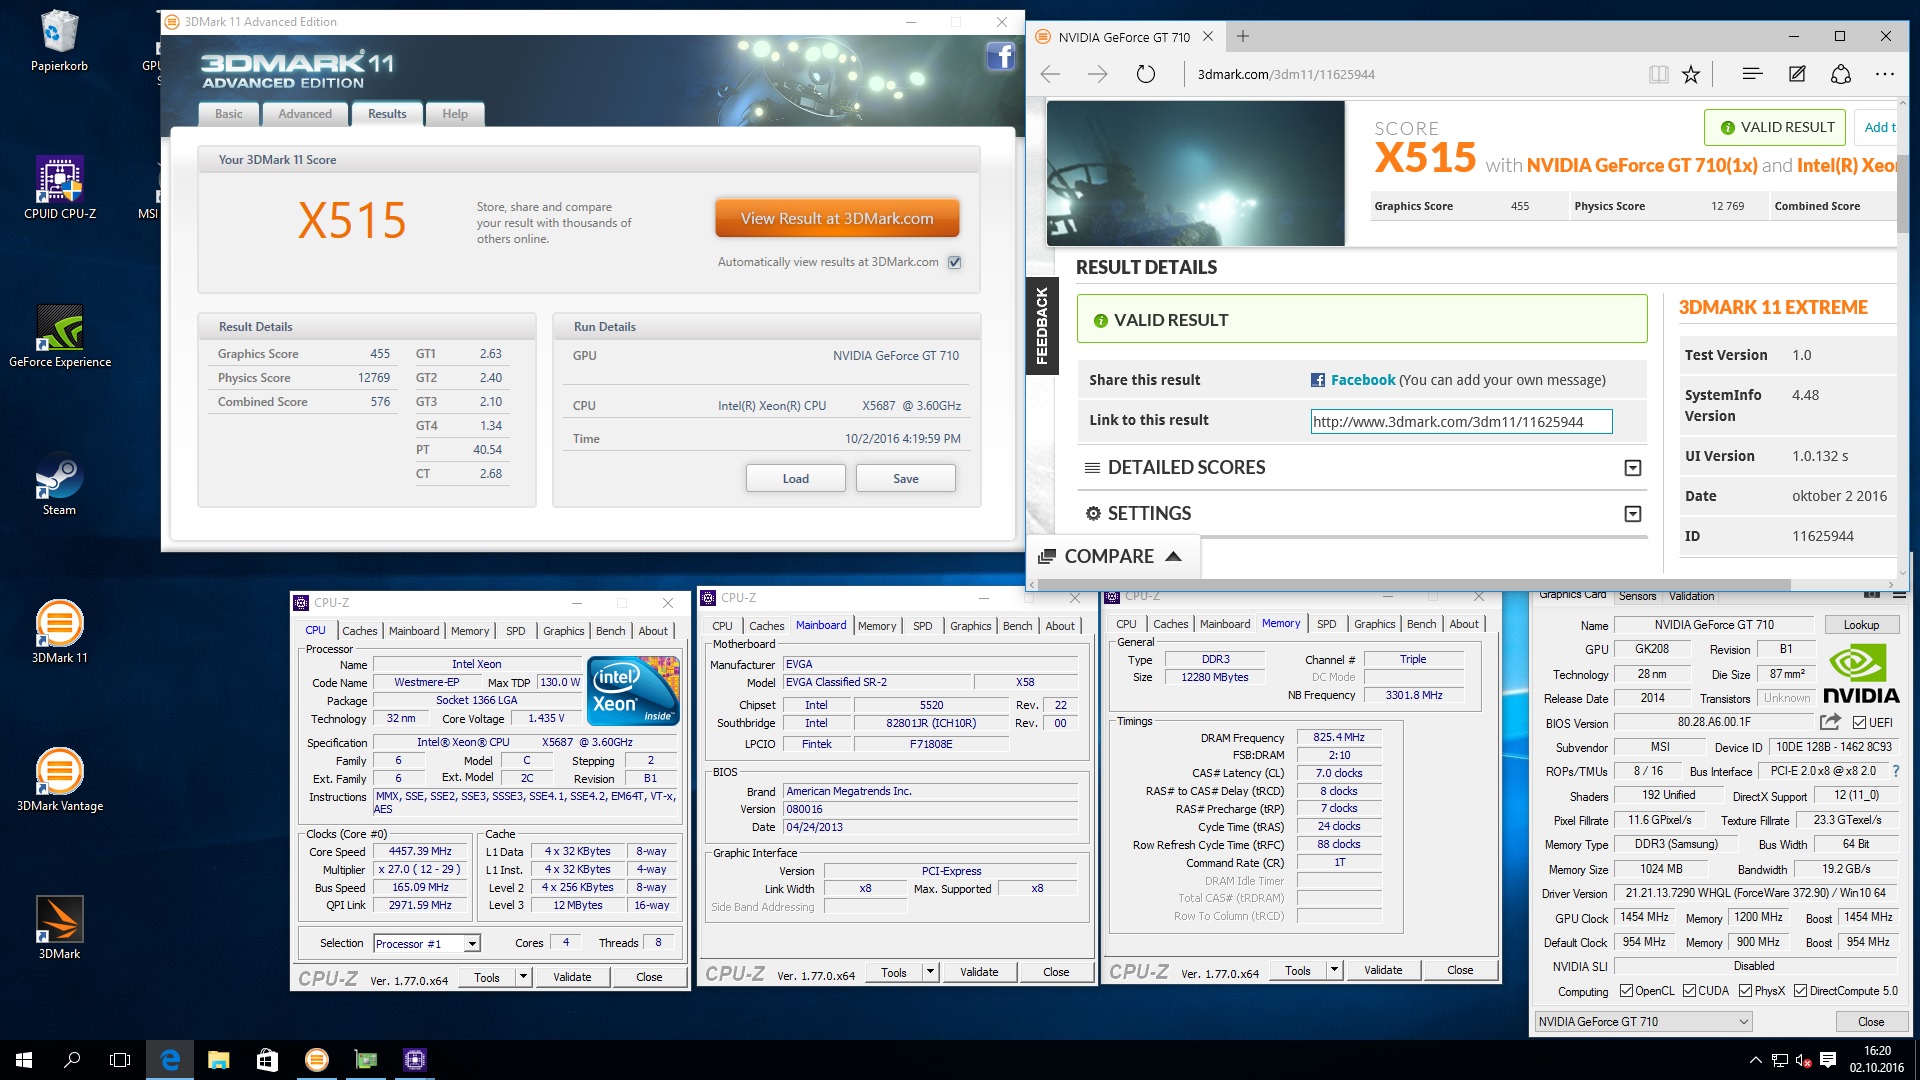Click the result link URL field
This screenshot has width=1920, height=1080.
tap(1461, 422)
